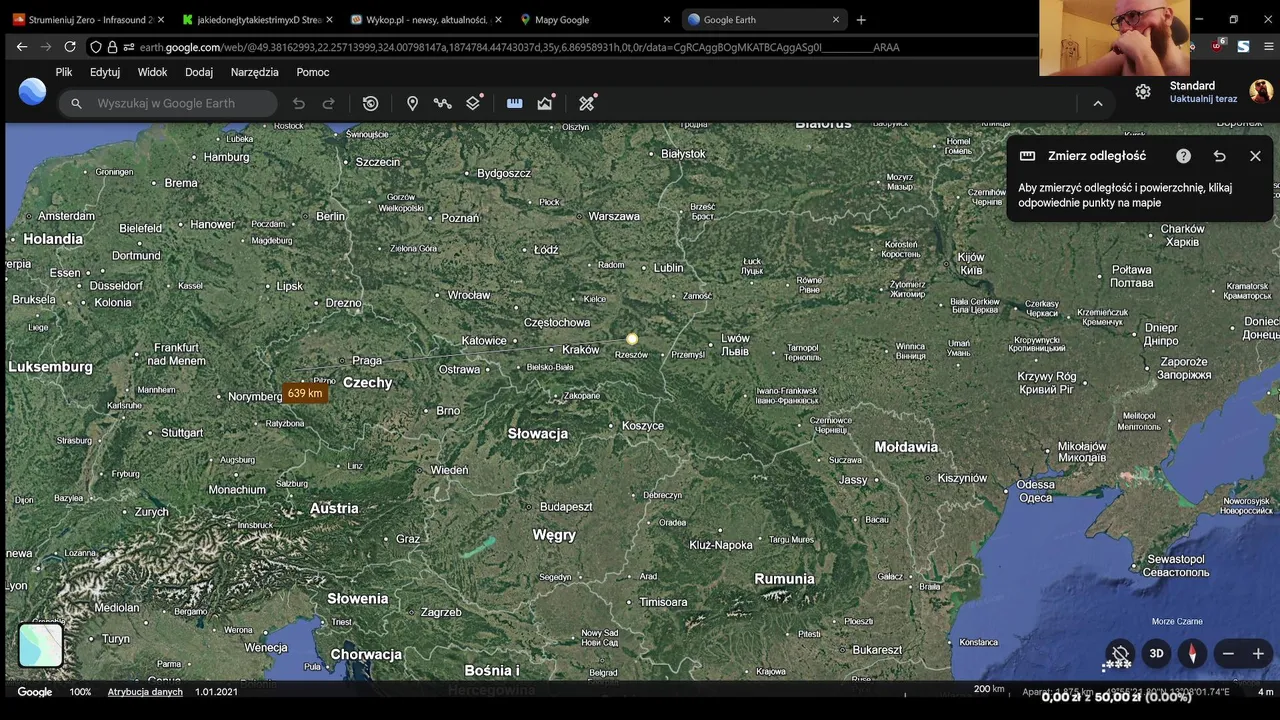Zoom out with the minus button
1280x720 pixels.
1228,654
